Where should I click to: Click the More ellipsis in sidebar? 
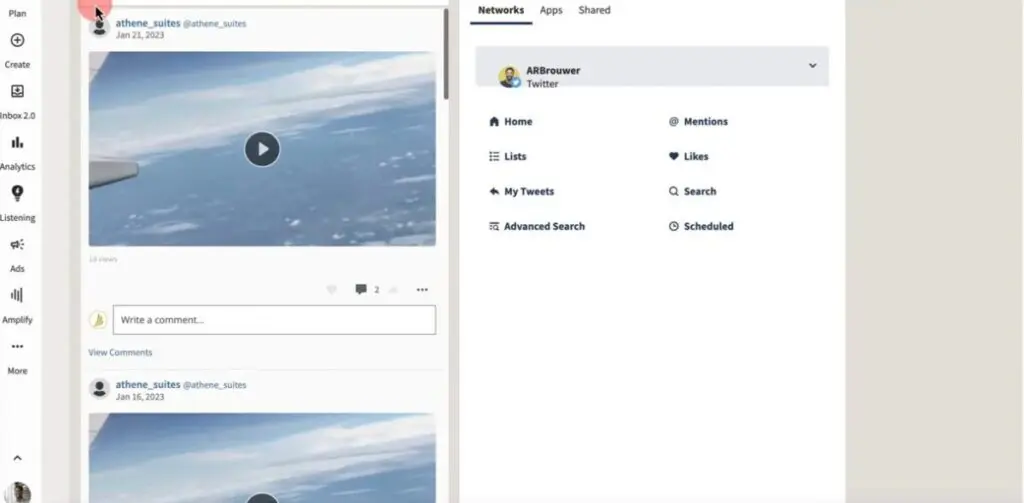pos(17,347)
